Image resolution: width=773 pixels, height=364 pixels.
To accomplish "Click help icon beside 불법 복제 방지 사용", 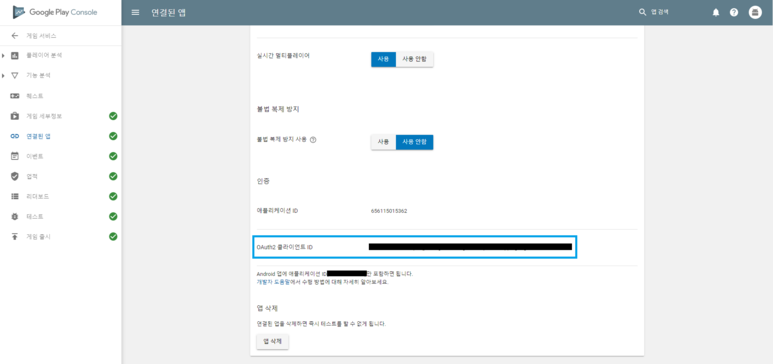I will coord(313,140).
